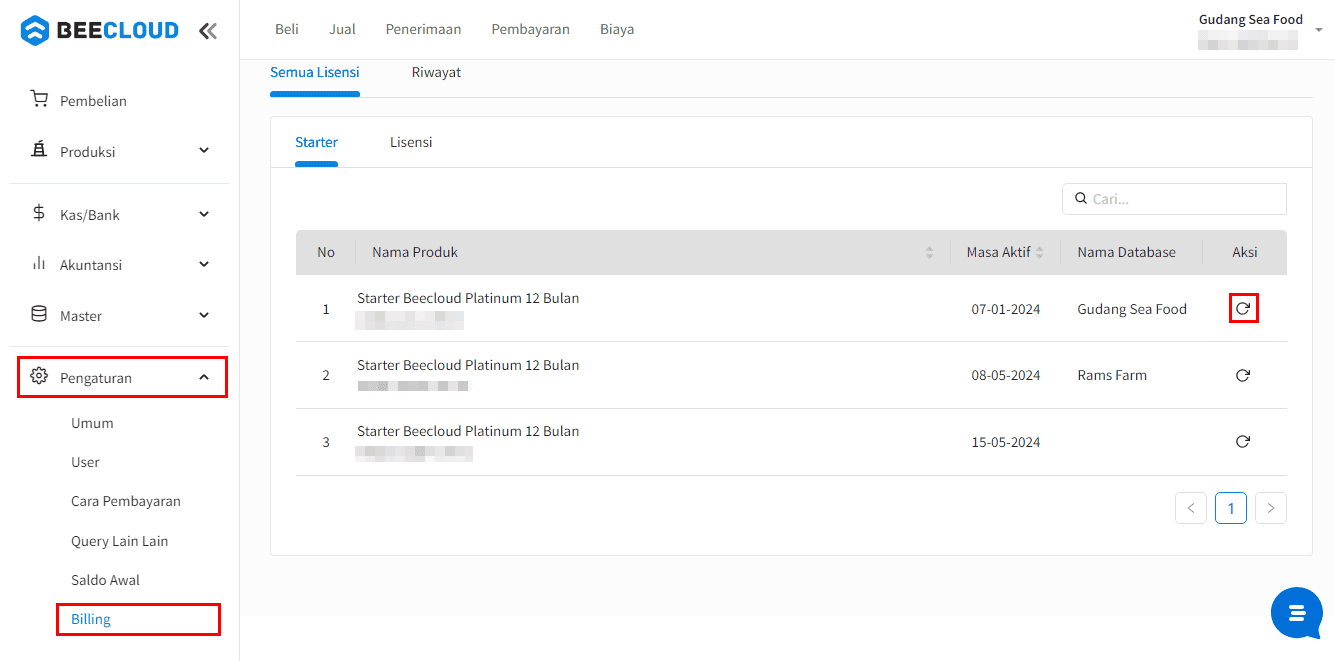
Task: Click the BEECLOUD logo
Action: (x=100, y=31)
